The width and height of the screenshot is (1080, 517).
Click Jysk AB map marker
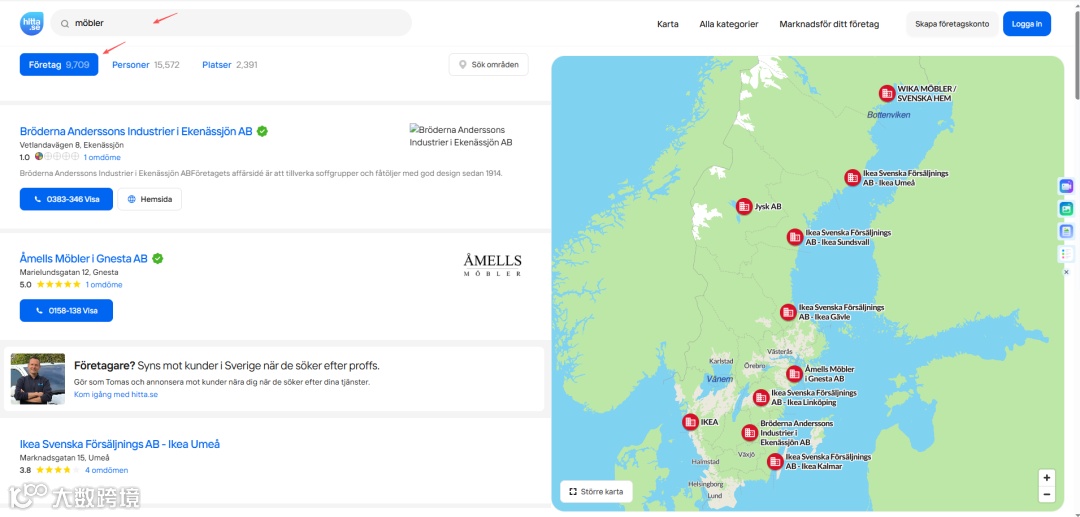pos(744,206)
